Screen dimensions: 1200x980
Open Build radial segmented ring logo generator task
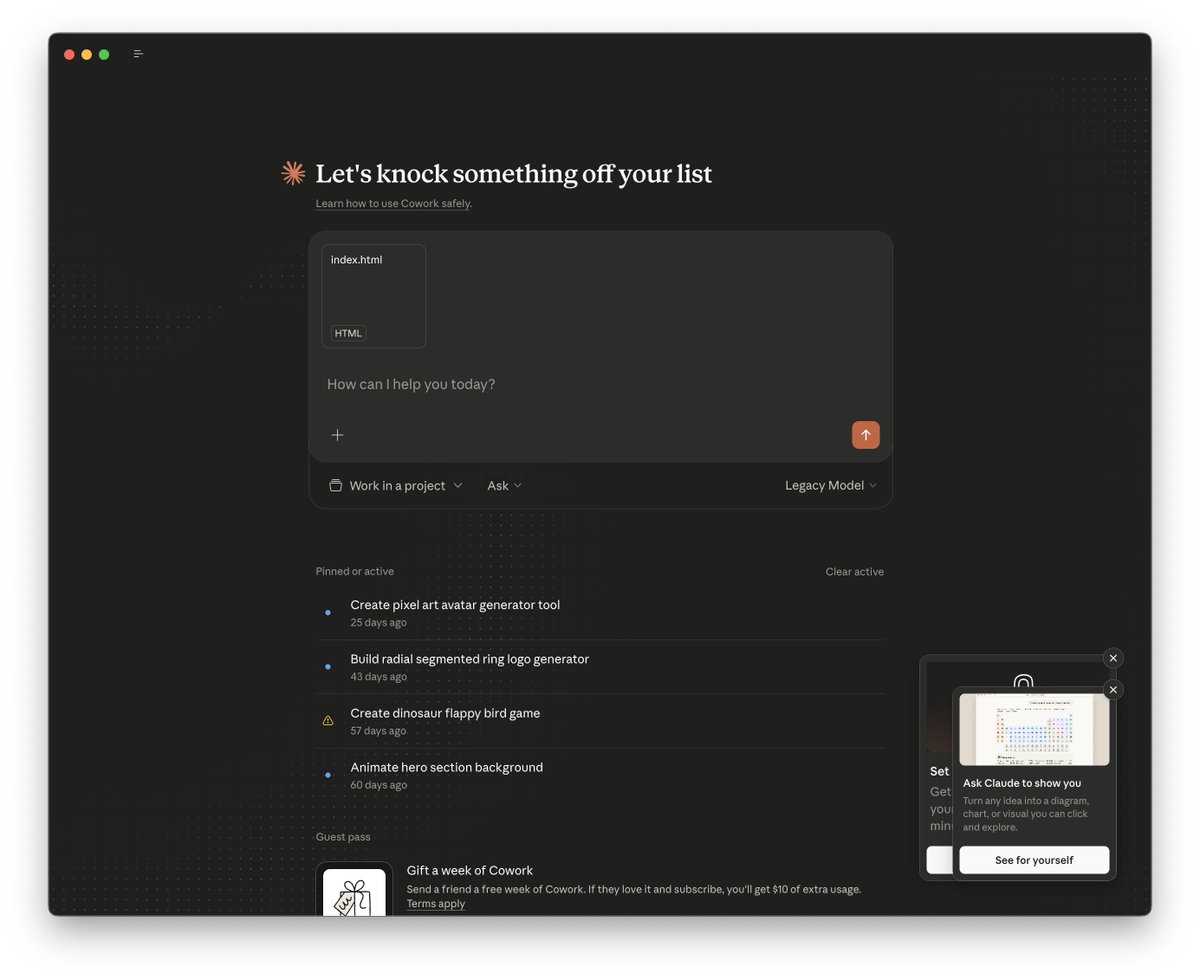[600, 667]
